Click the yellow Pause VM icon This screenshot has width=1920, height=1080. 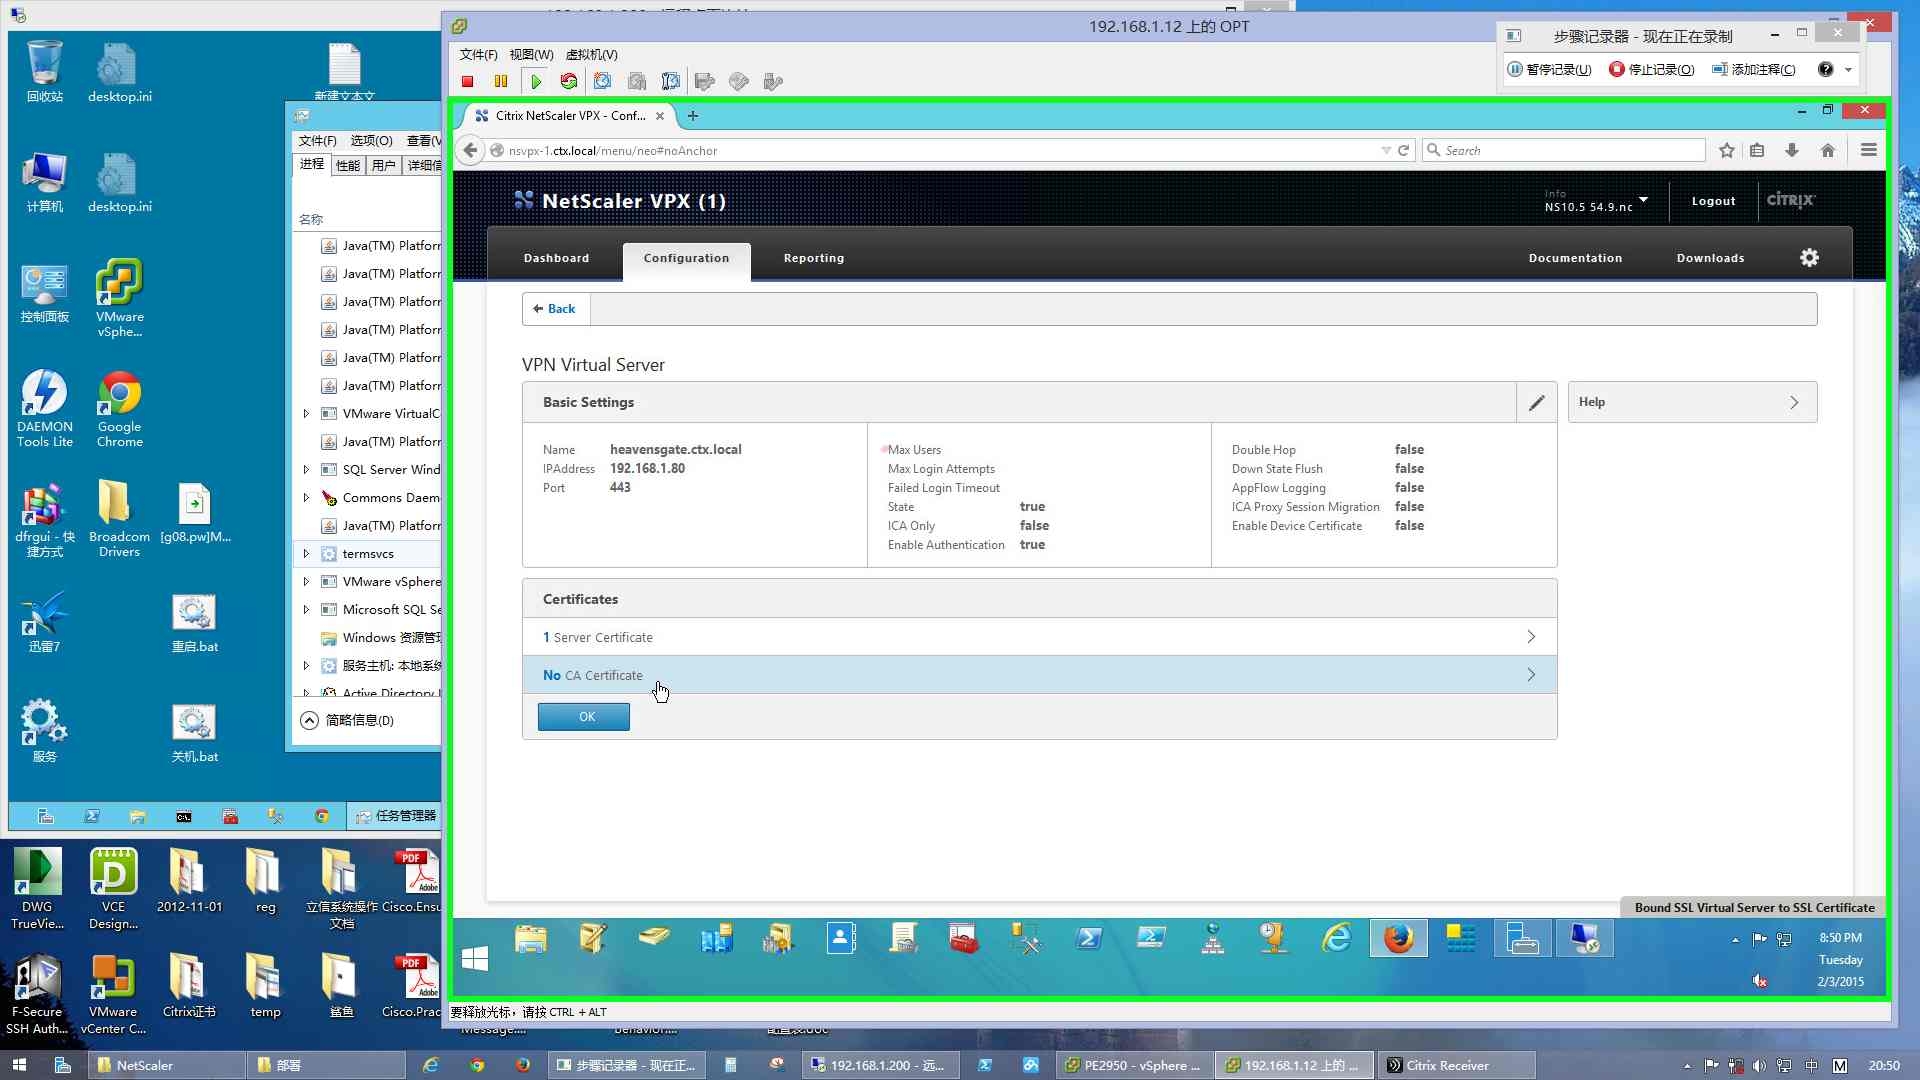point(501,82)
